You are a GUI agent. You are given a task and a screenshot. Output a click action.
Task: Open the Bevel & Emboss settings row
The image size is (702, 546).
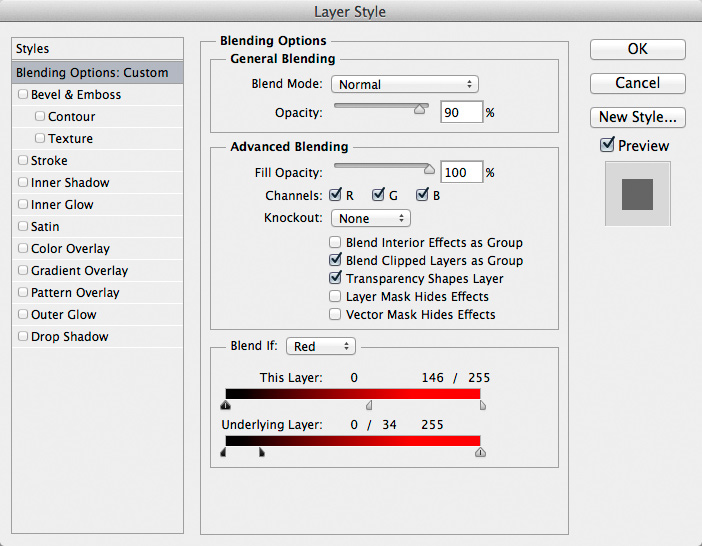(97, 94)
